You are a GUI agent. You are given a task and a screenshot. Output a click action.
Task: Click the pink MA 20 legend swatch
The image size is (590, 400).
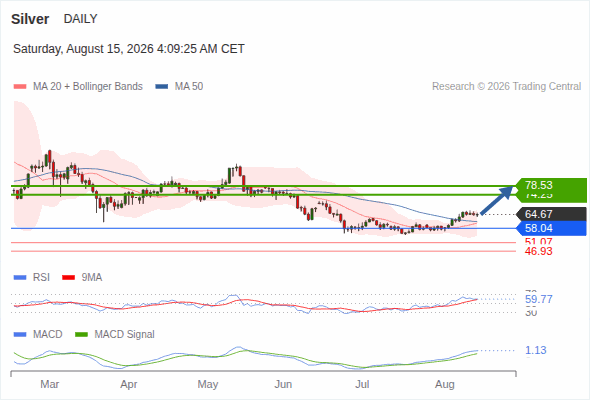tap(20, 87)
